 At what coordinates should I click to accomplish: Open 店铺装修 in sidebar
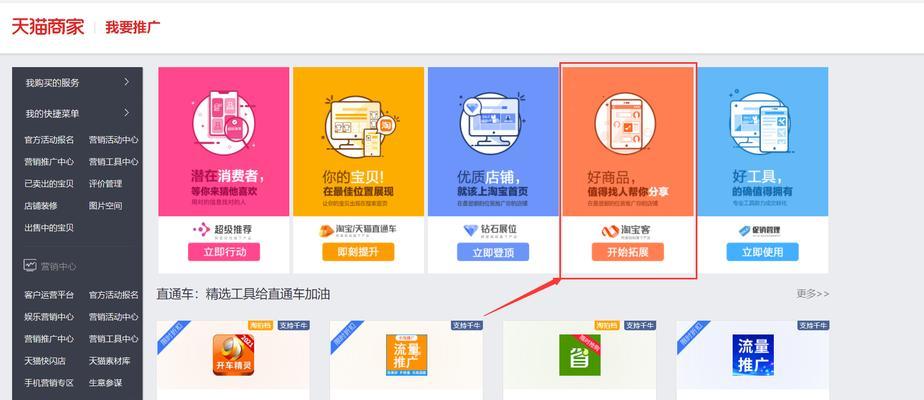[41, 206]
